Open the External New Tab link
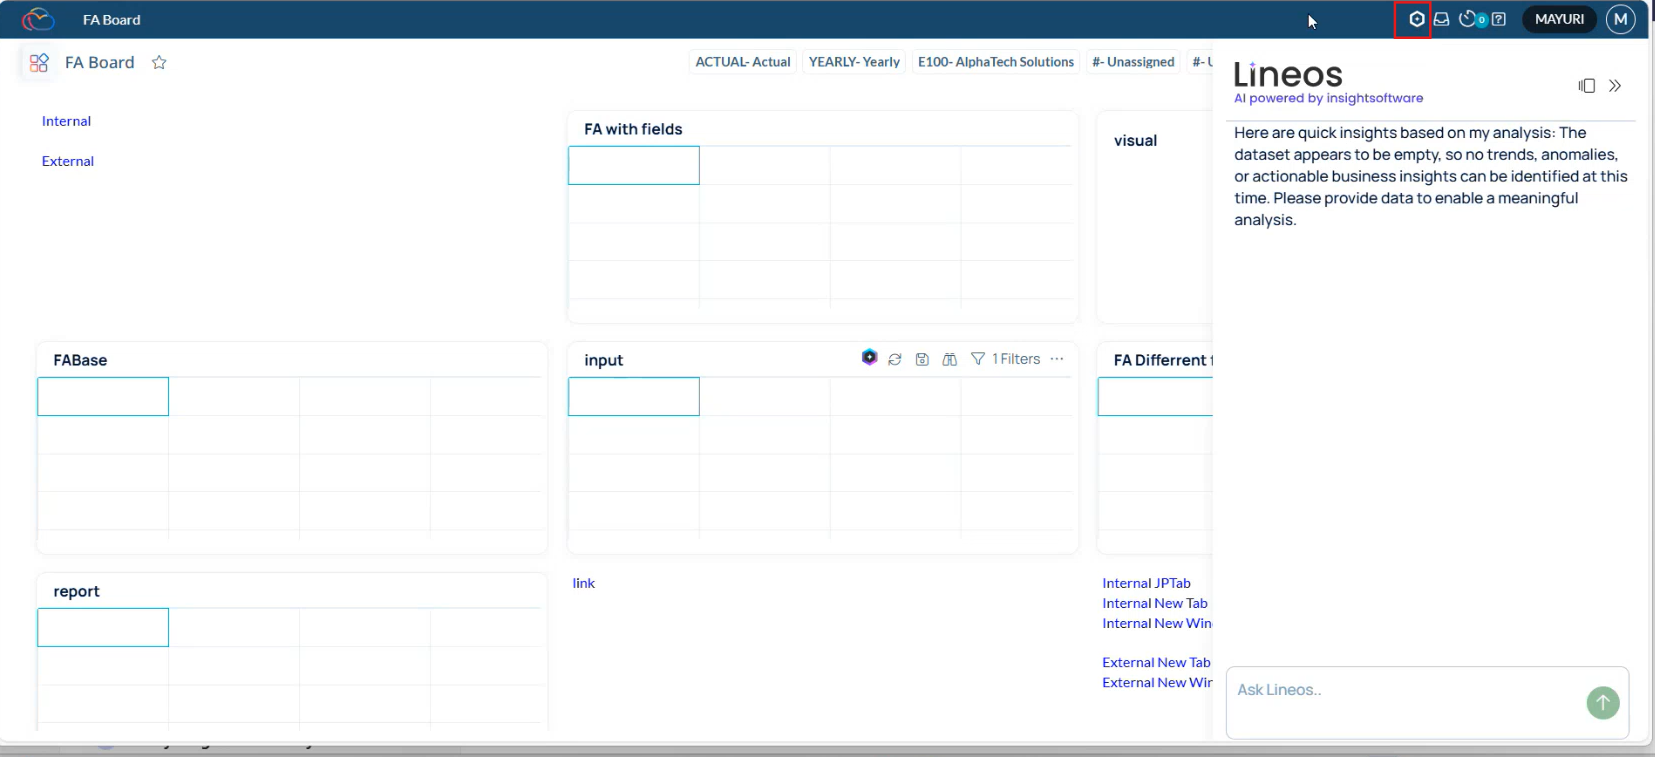 tap(1156, 662)
